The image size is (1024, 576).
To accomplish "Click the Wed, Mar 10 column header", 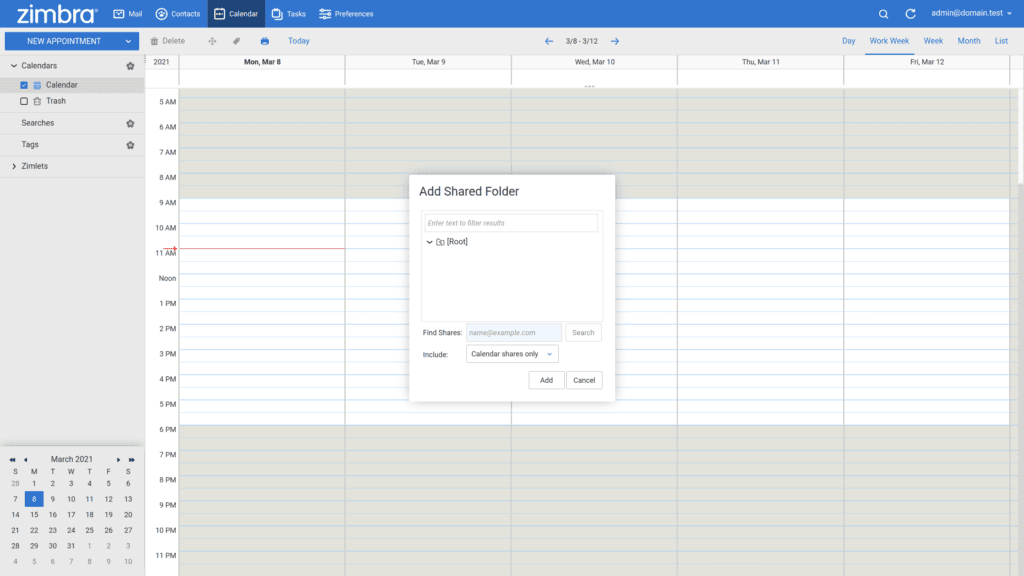I will coord(594,62).
